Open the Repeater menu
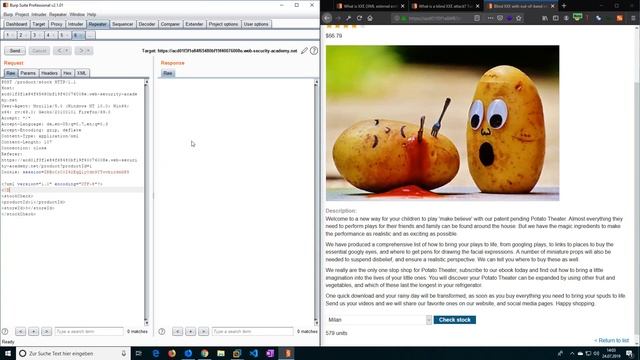 [x=58, y=14]
